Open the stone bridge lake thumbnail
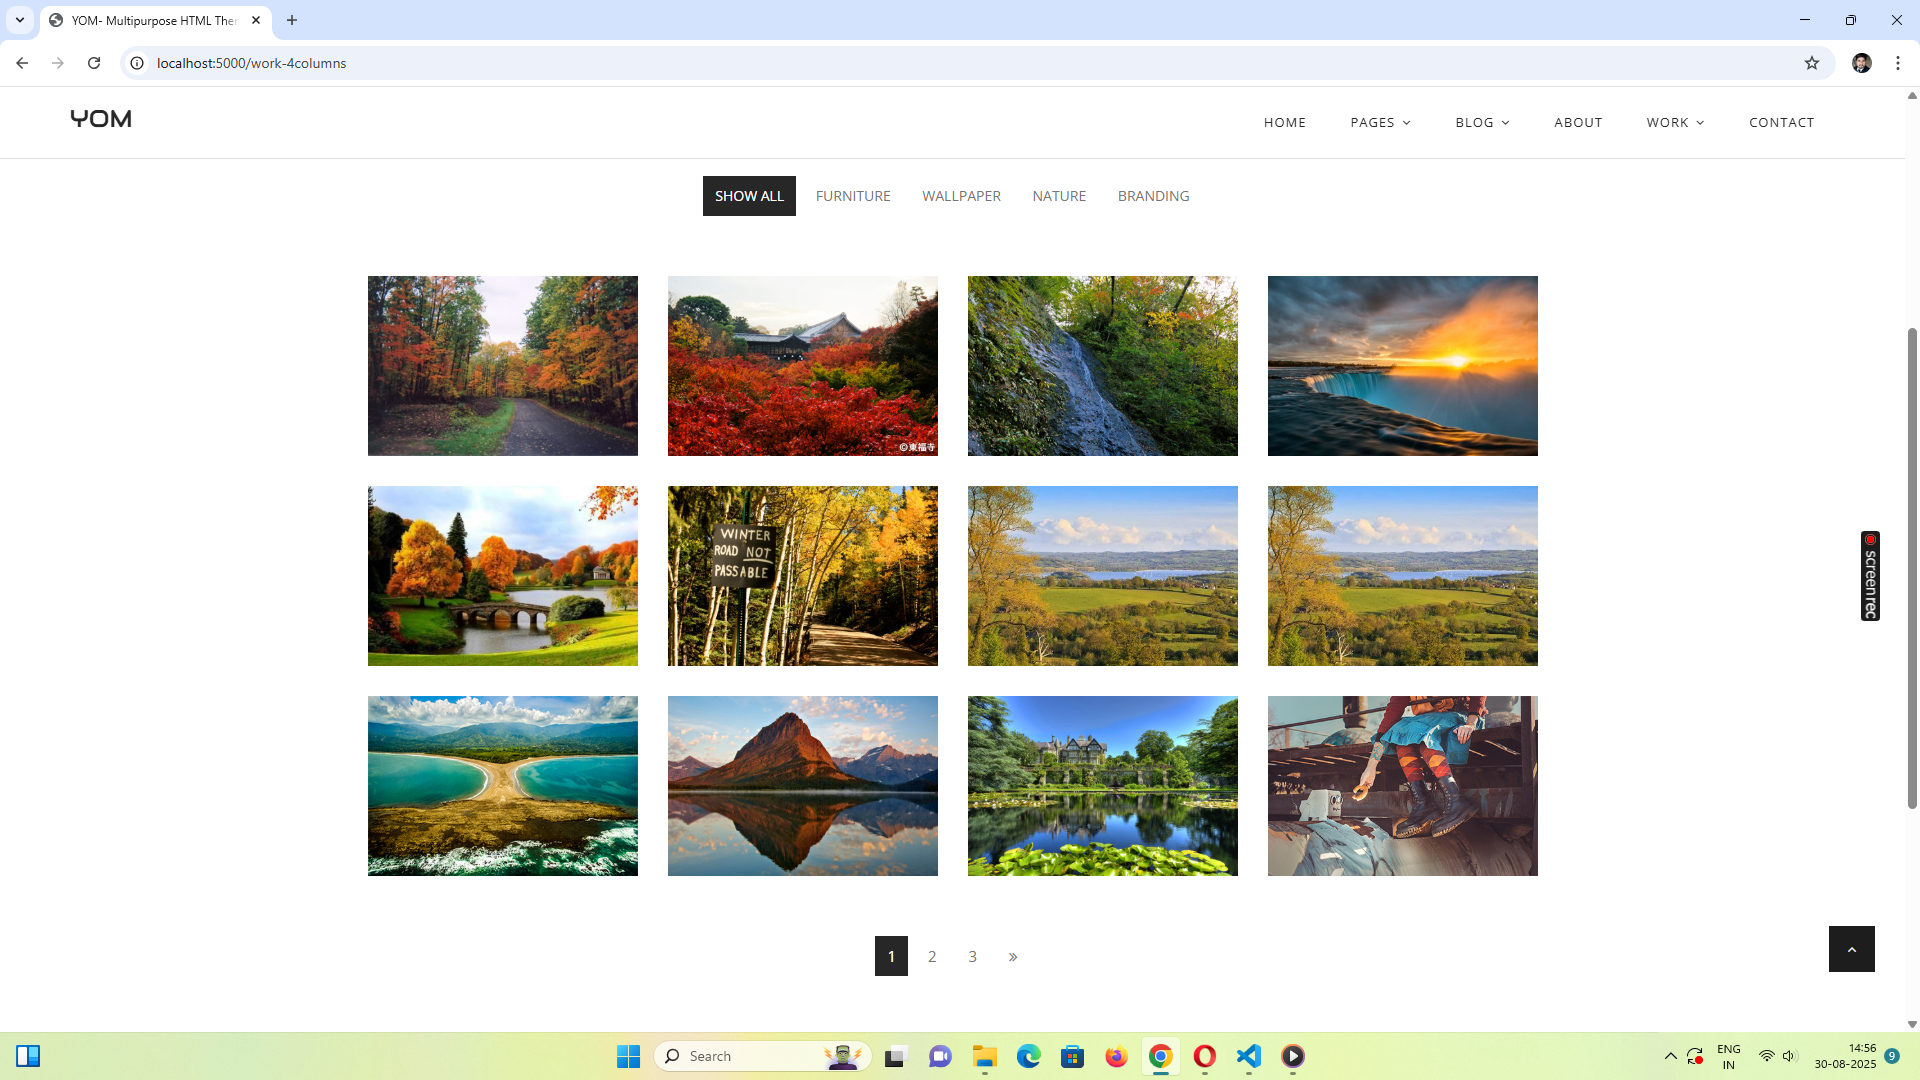This screenshot has width=1920, height=1080. [503, 576]
